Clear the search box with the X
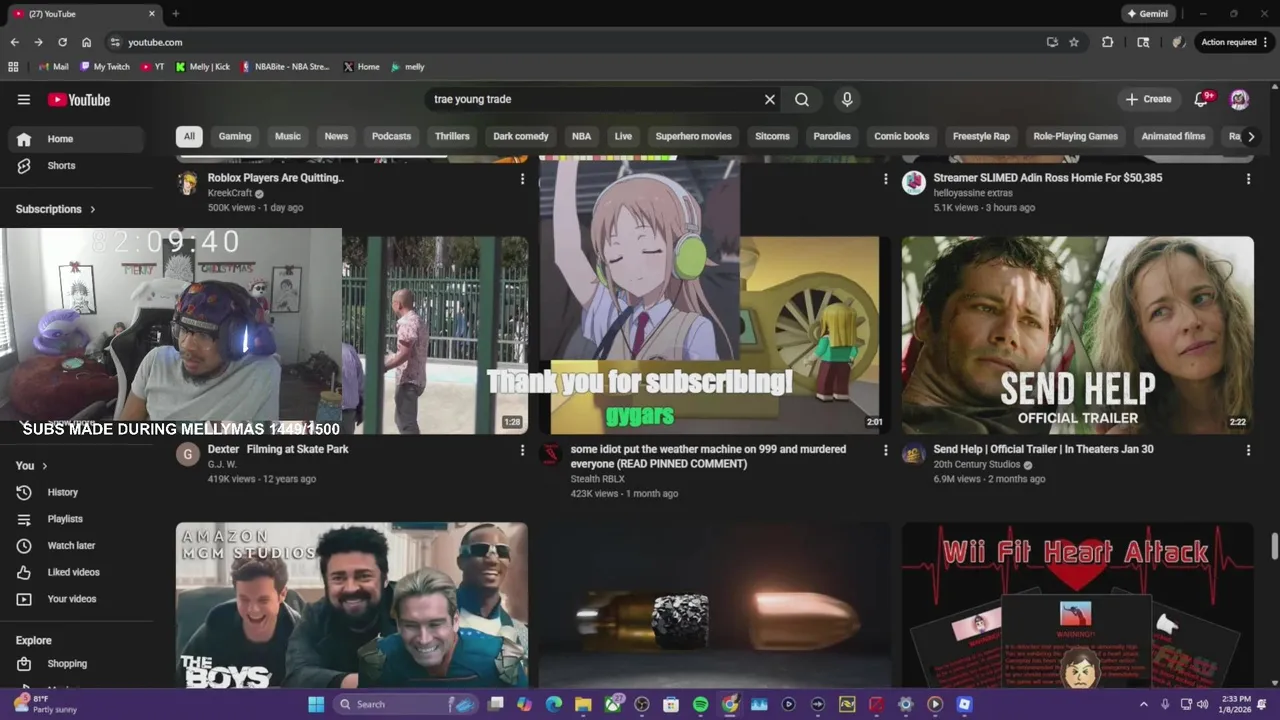Viewport: 1280px width, 720px height. click(770, 99)
